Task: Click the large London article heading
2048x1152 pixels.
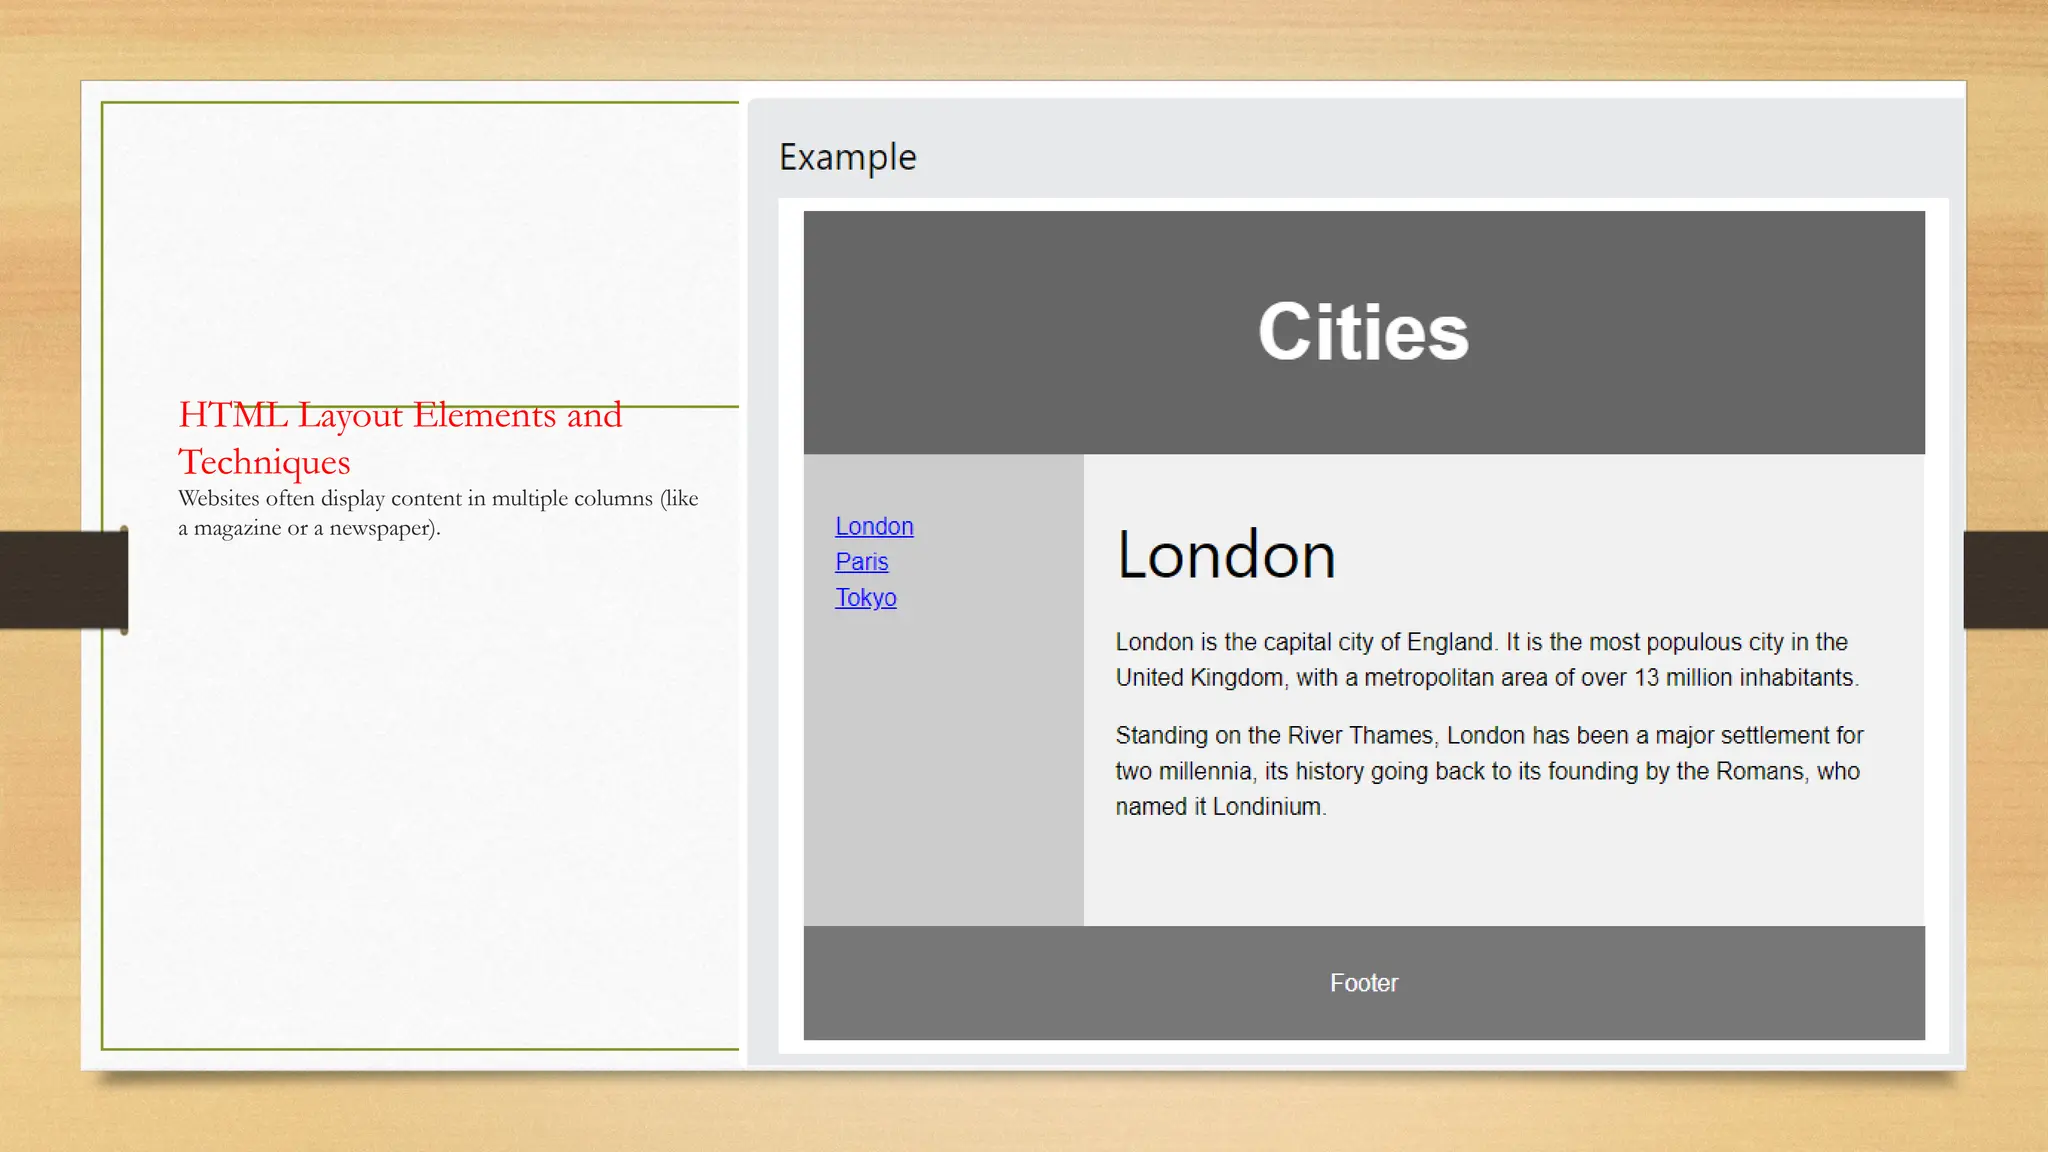Action: click(x=1226, y=555)
